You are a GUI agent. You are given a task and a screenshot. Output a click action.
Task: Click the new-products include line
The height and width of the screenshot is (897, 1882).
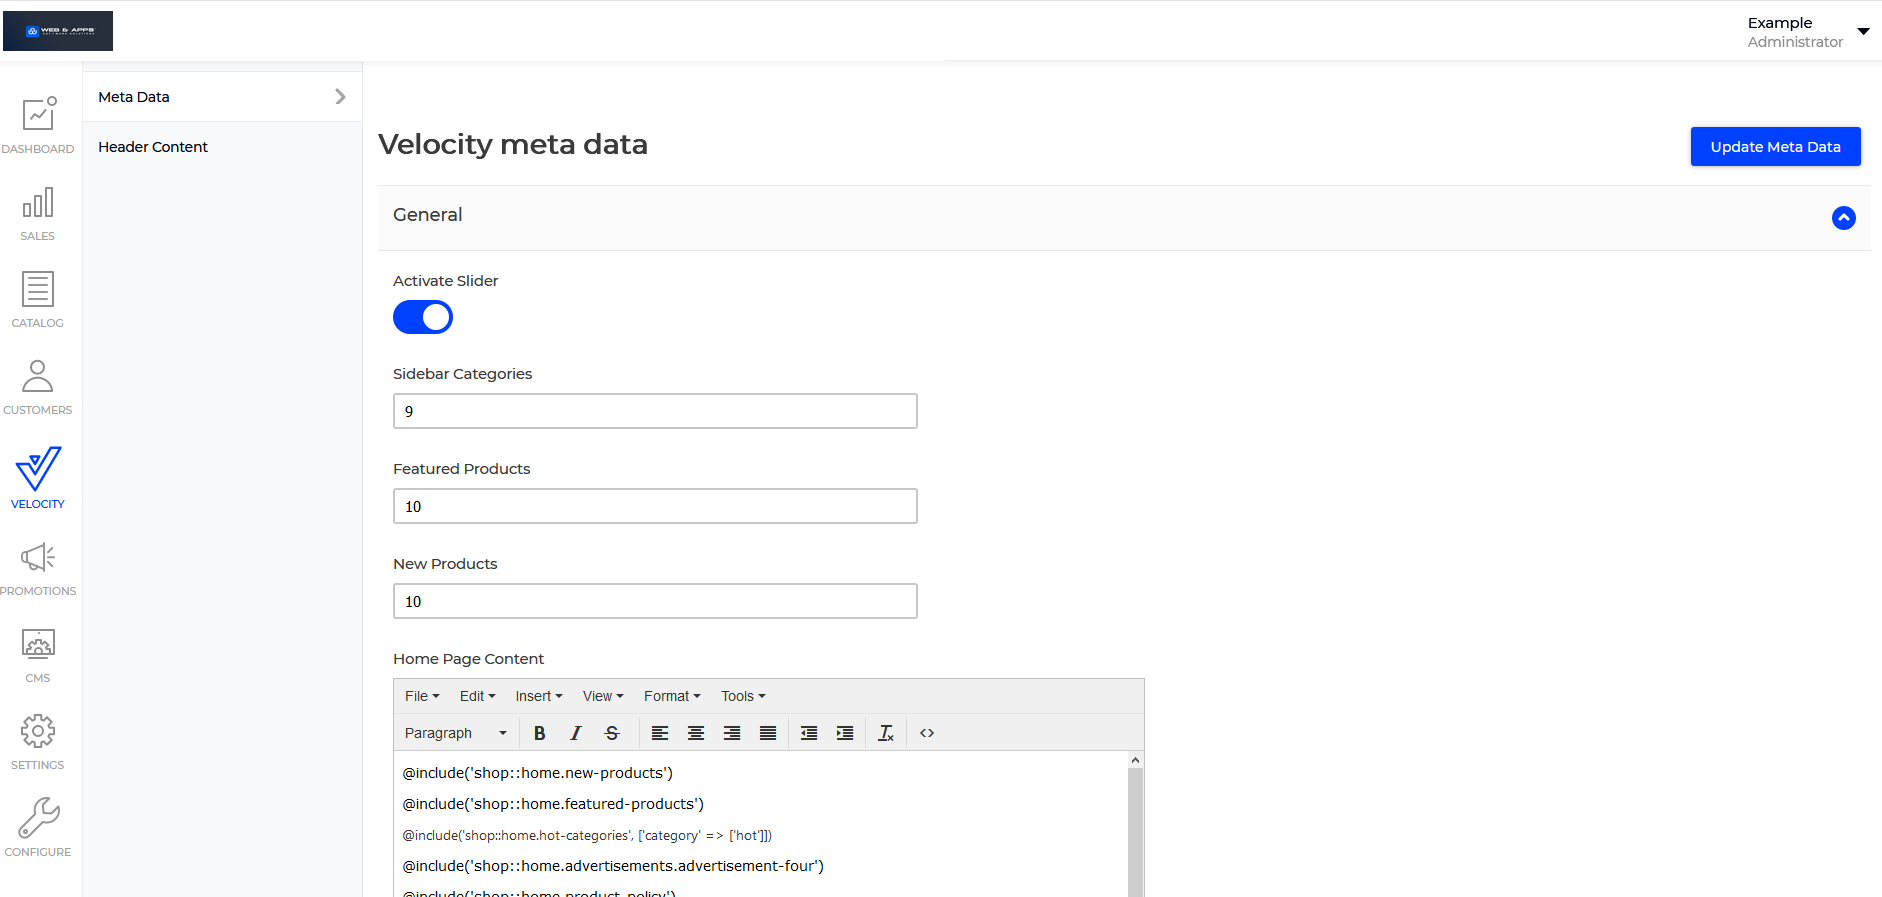point(538,773)
